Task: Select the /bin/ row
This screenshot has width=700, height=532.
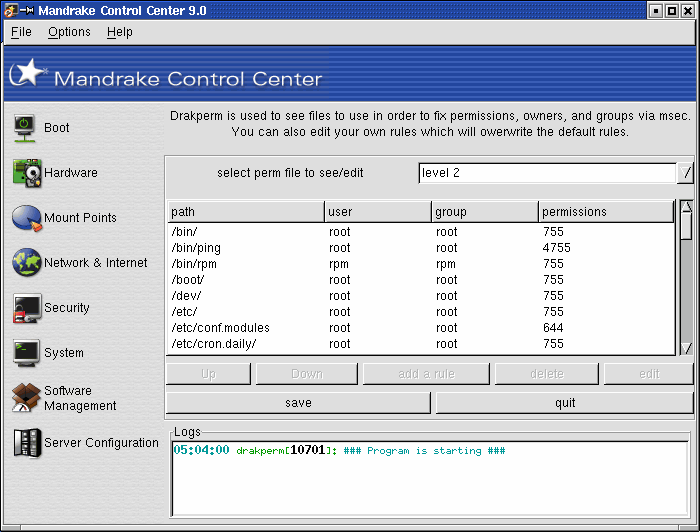Action: pos(421,232)
